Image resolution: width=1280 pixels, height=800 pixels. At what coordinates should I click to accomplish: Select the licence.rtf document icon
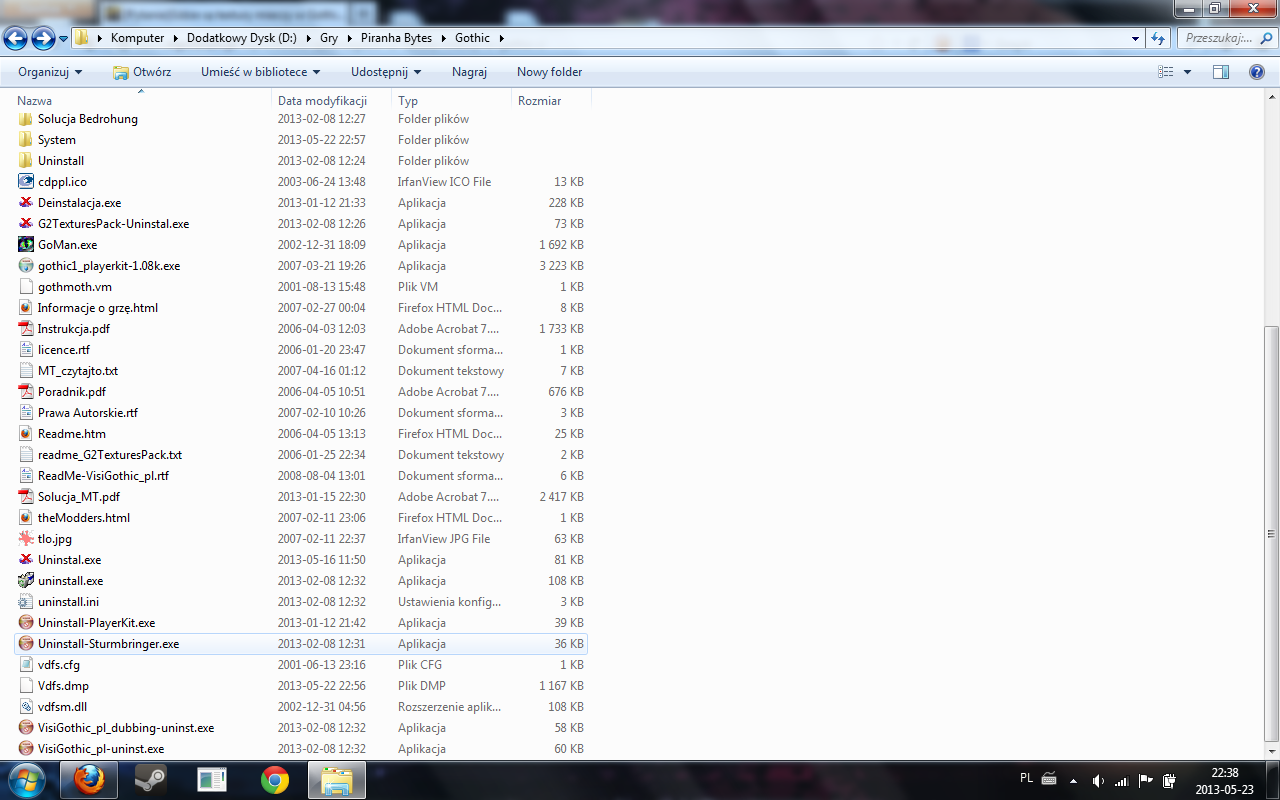tap(26, 350)
